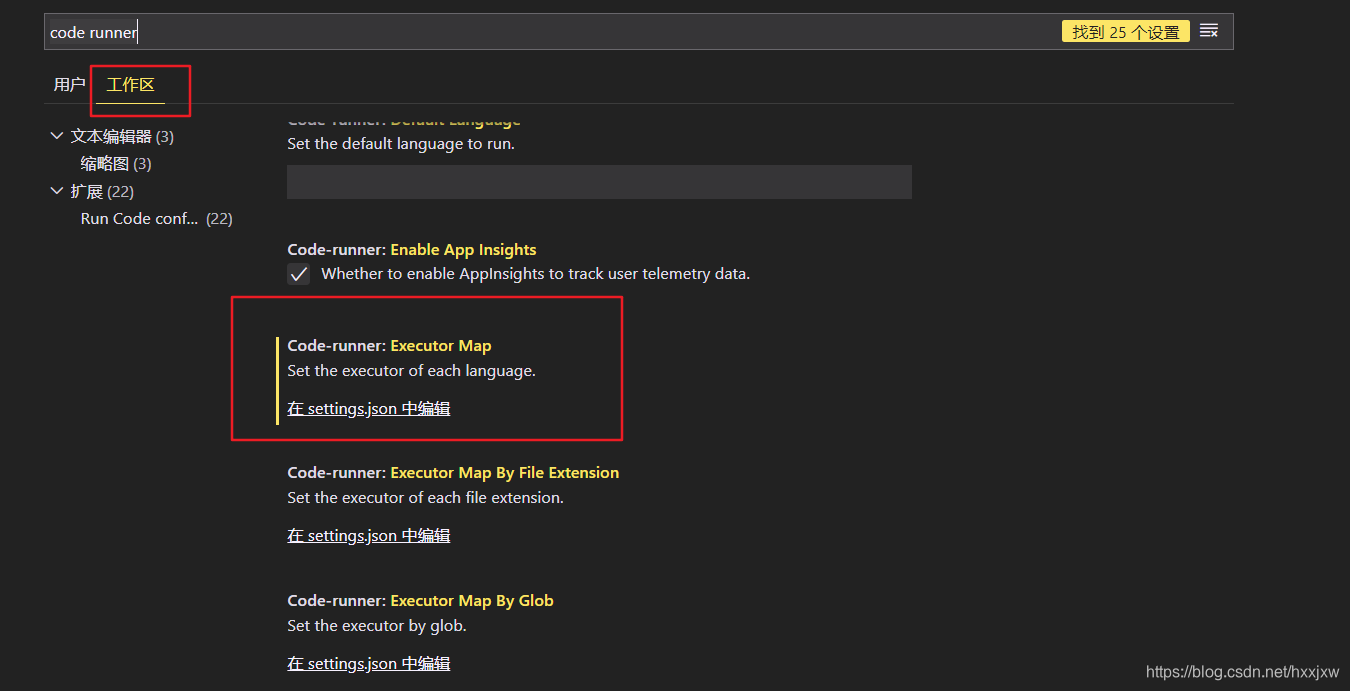
Task: Open Run Code conf... (22) section
Action: pyautogui.click(x=157, y=218)
